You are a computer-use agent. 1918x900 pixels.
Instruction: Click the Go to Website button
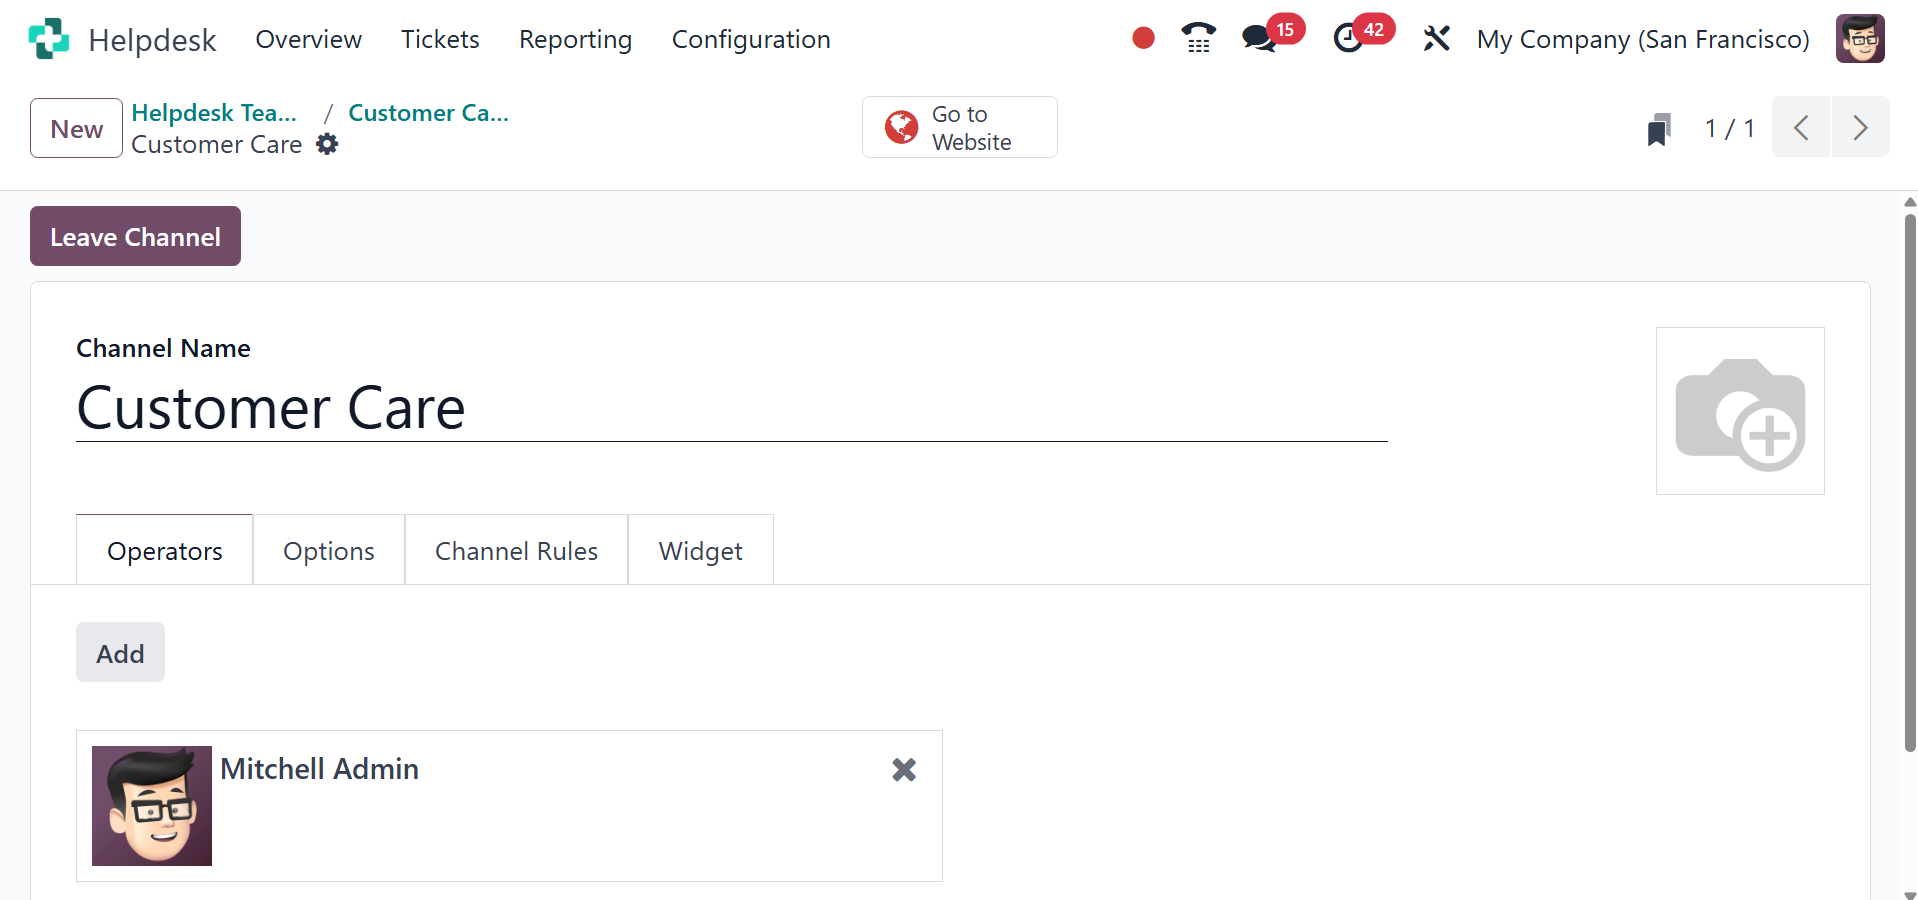(959, 128)
